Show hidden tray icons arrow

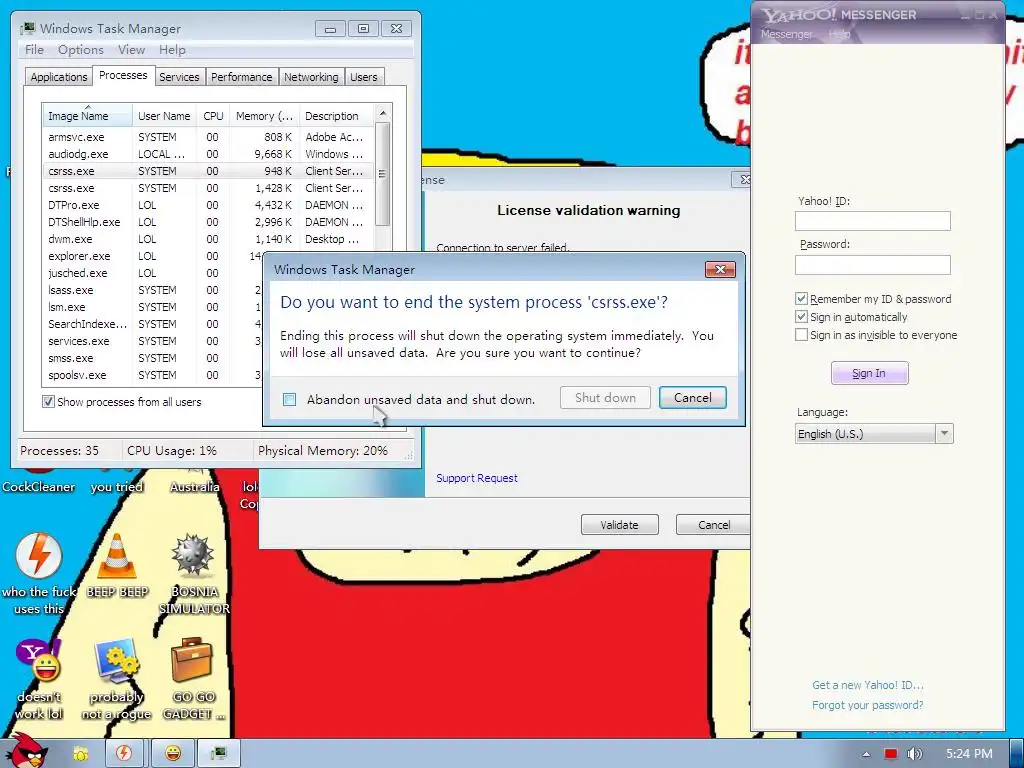click(866, 754)
